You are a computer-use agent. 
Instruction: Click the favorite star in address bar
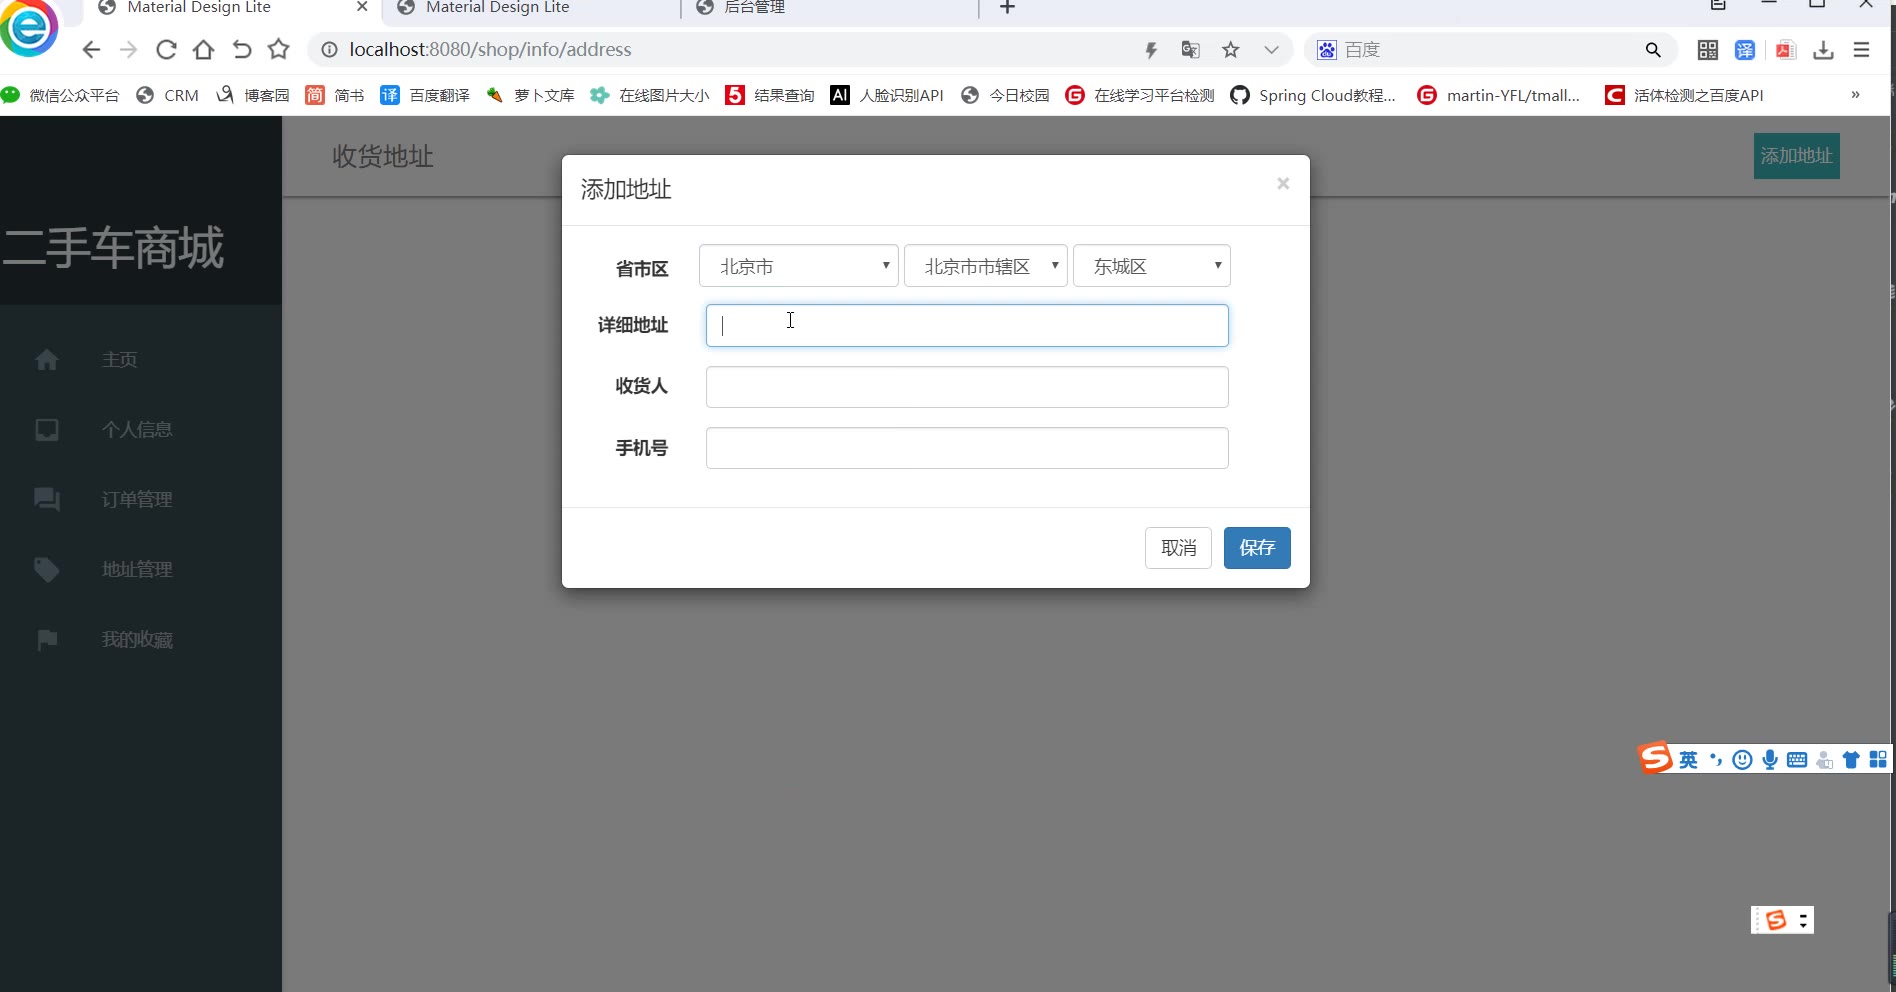click(x=1231, y=50)
